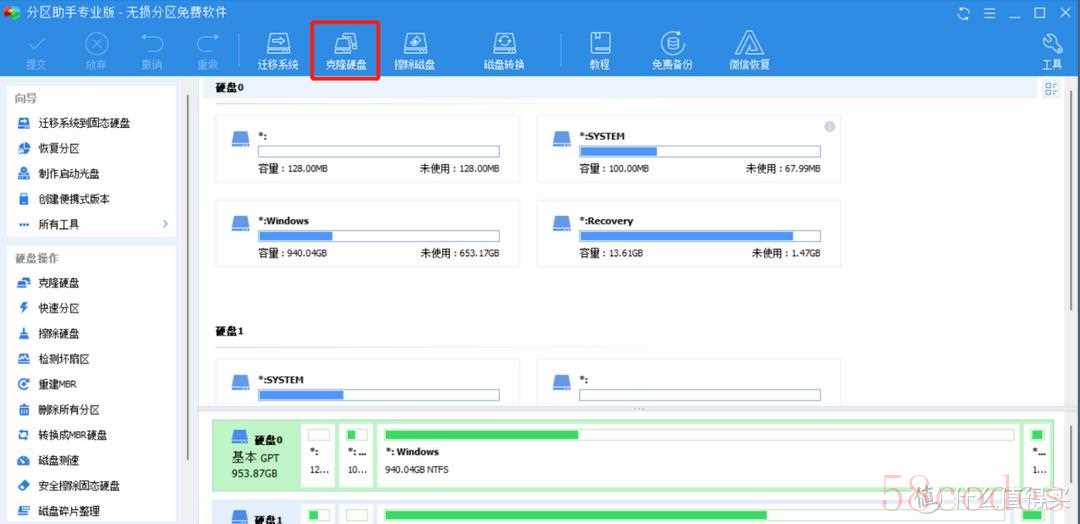Click the *: Windows 940.04GB NTFS map partition
This screenshot has width=1080, height=524.
[698, 456]
